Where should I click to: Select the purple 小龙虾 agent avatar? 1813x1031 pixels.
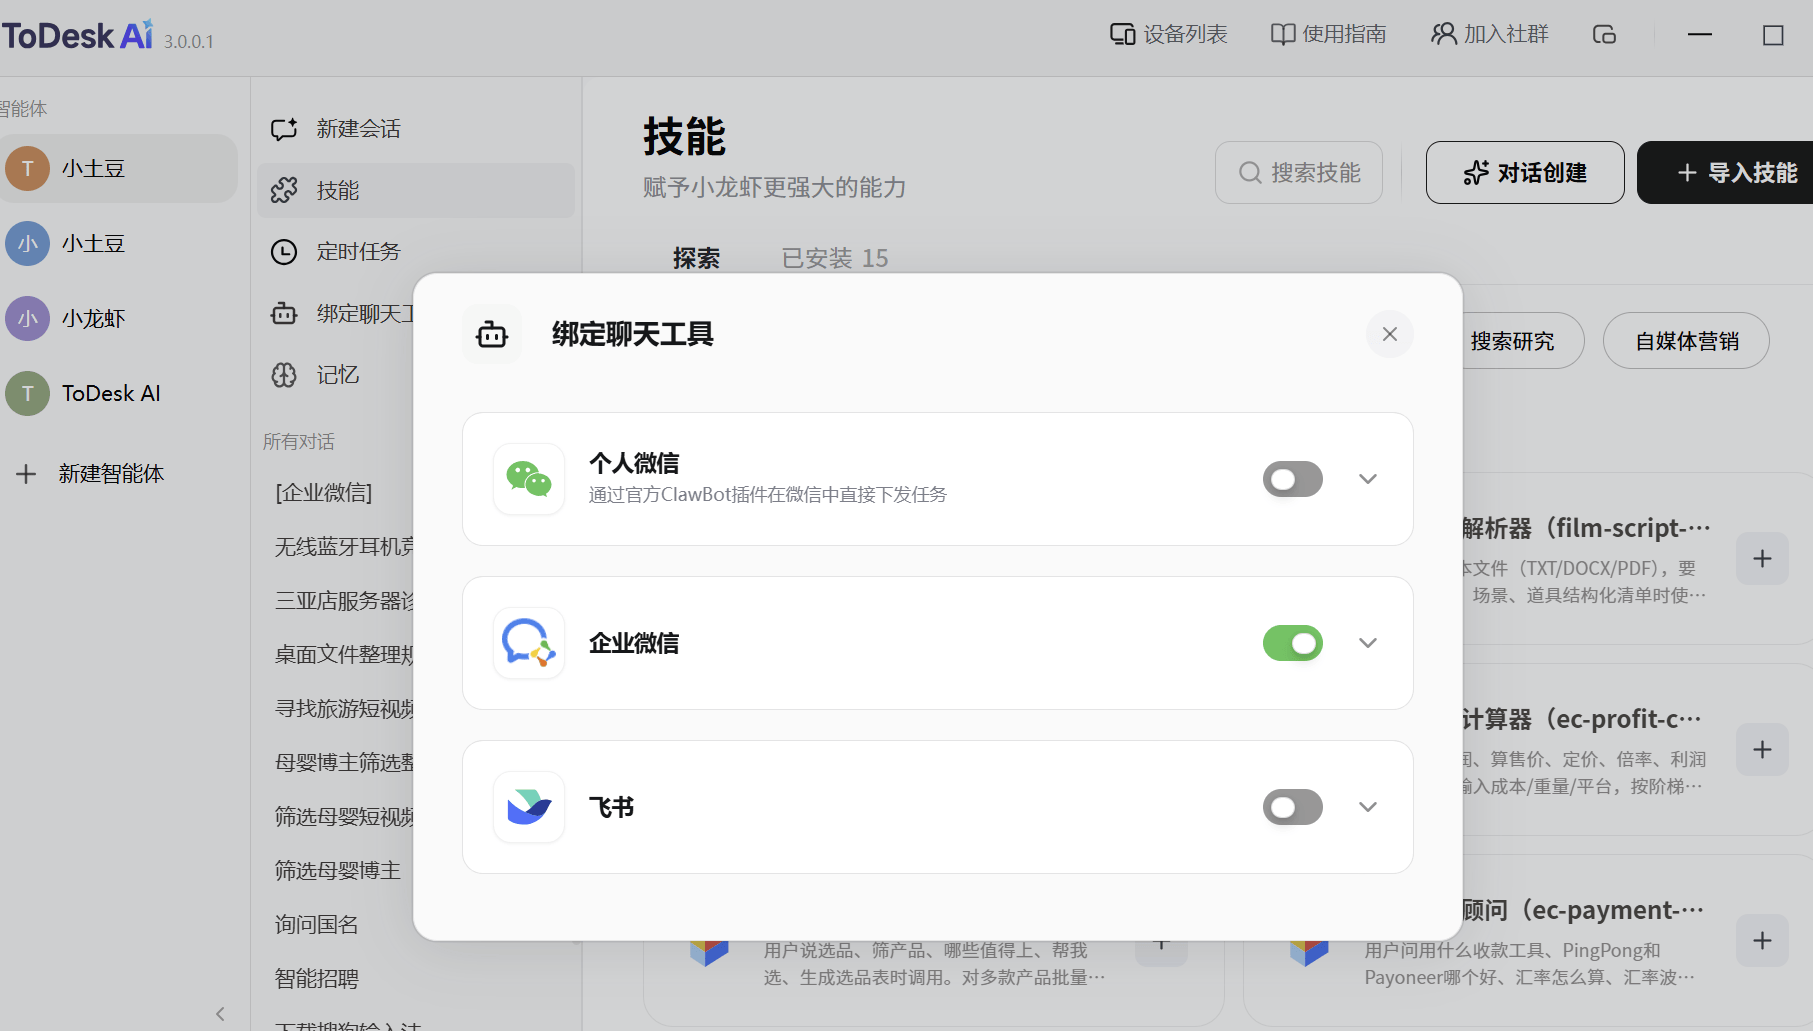(28, 318)
